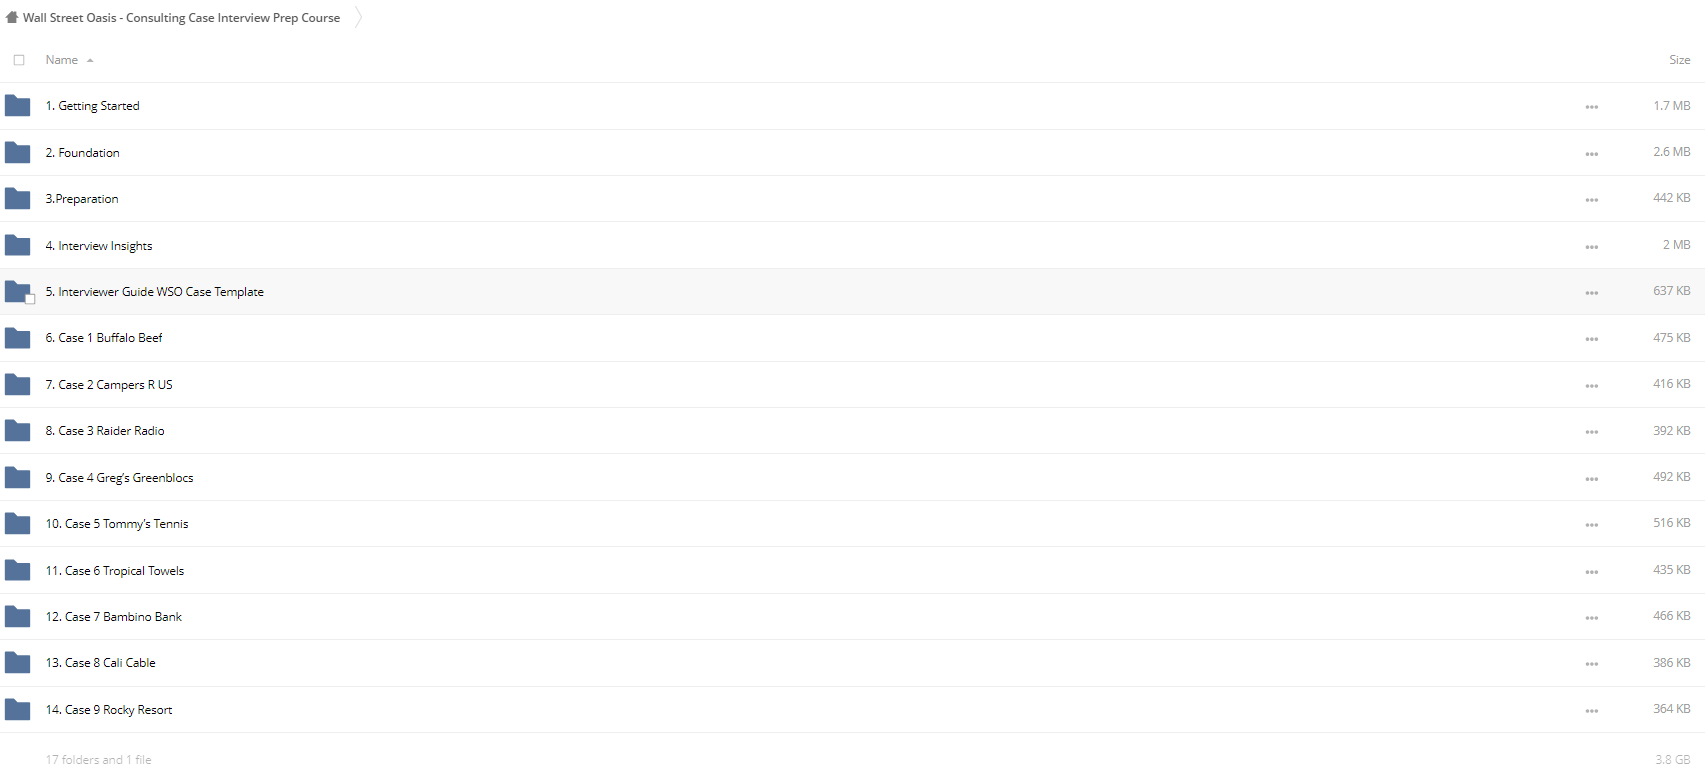Open 9. Case 4 Greg's Greenblocs folder

pyautogui.click(x=119, y=478)
